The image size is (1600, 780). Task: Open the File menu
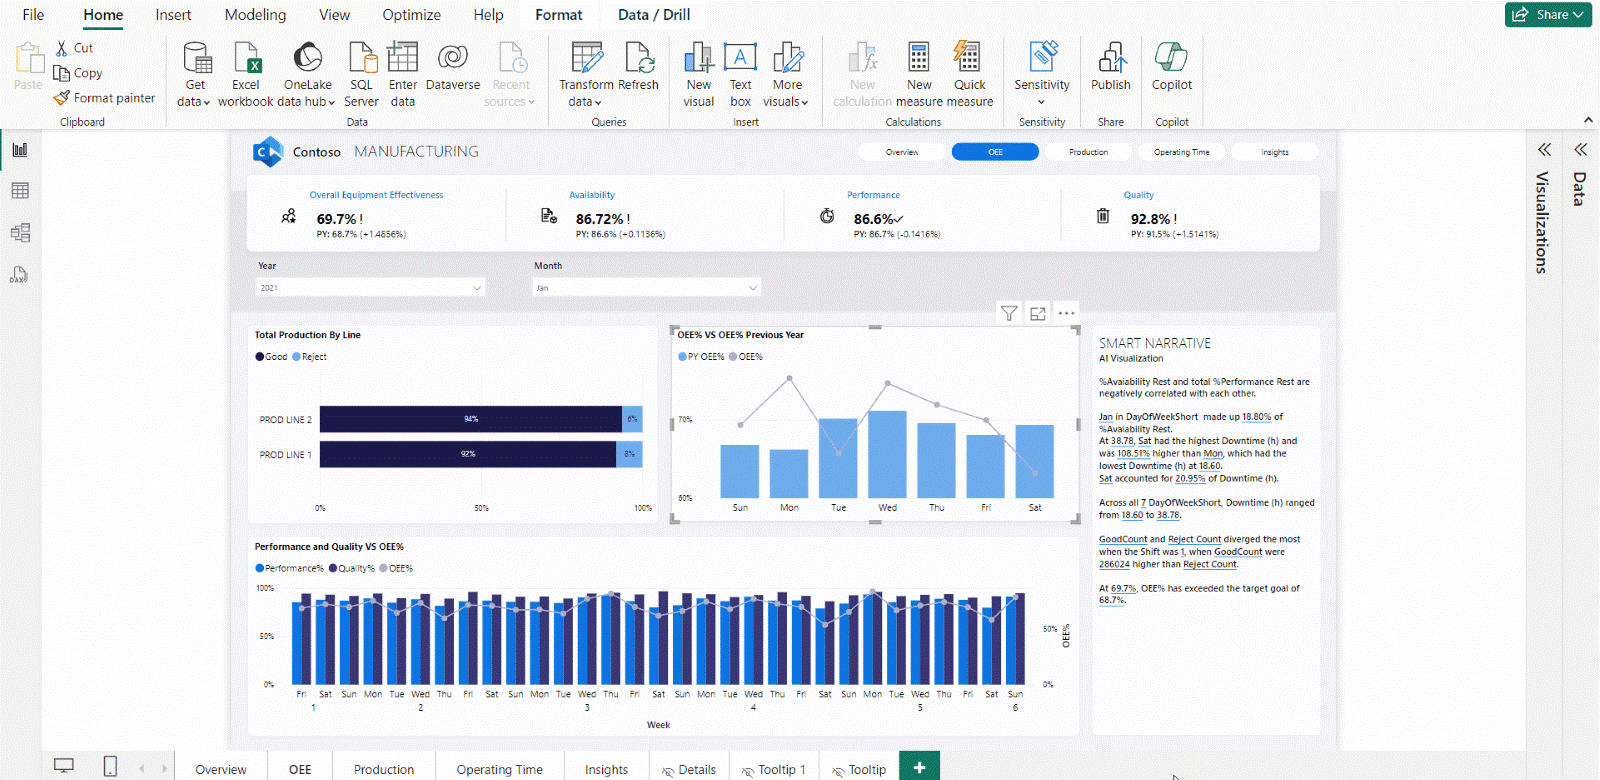pos(33,15)
